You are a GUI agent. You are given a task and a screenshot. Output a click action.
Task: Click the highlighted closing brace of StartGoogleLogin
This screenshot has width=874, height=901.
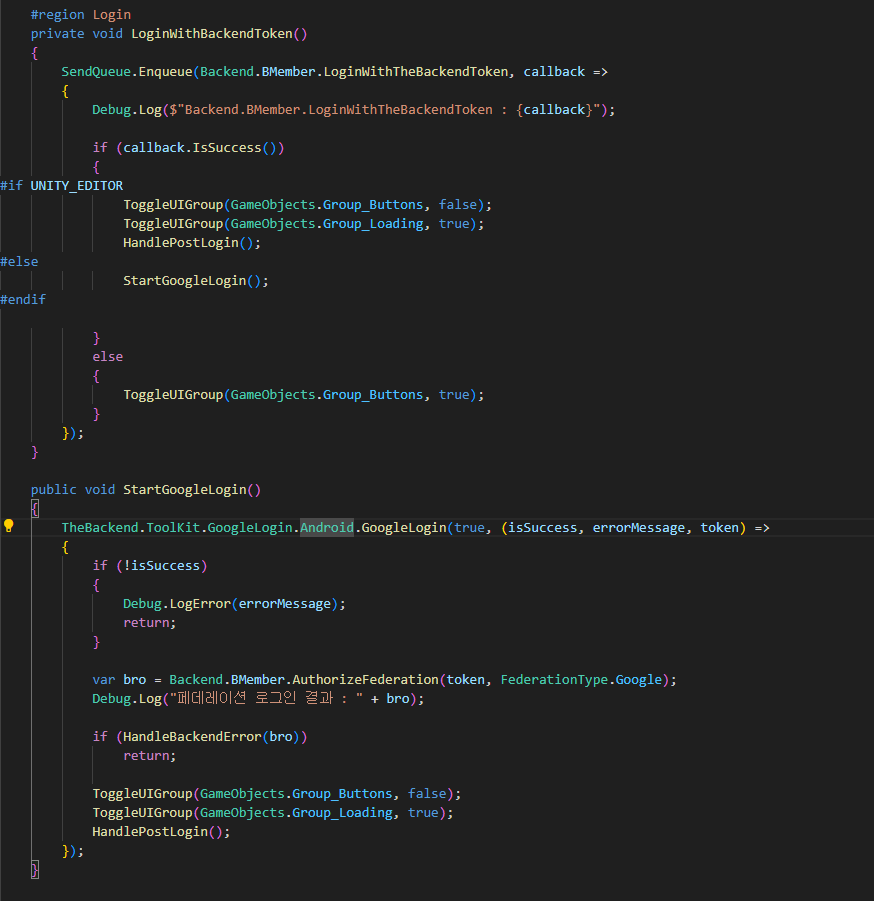coord(34,869)
